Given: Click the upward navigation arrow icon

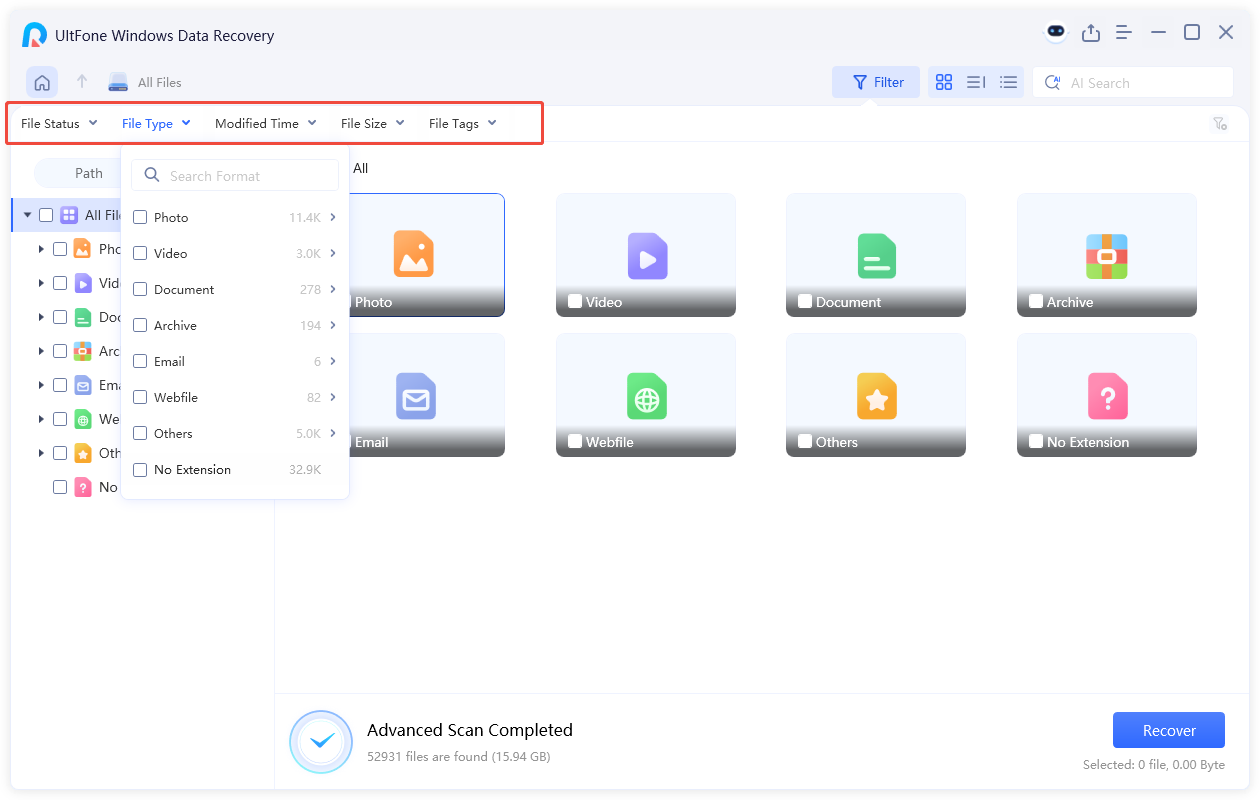Looking at the screenshot, I should (x=82, y=82).
